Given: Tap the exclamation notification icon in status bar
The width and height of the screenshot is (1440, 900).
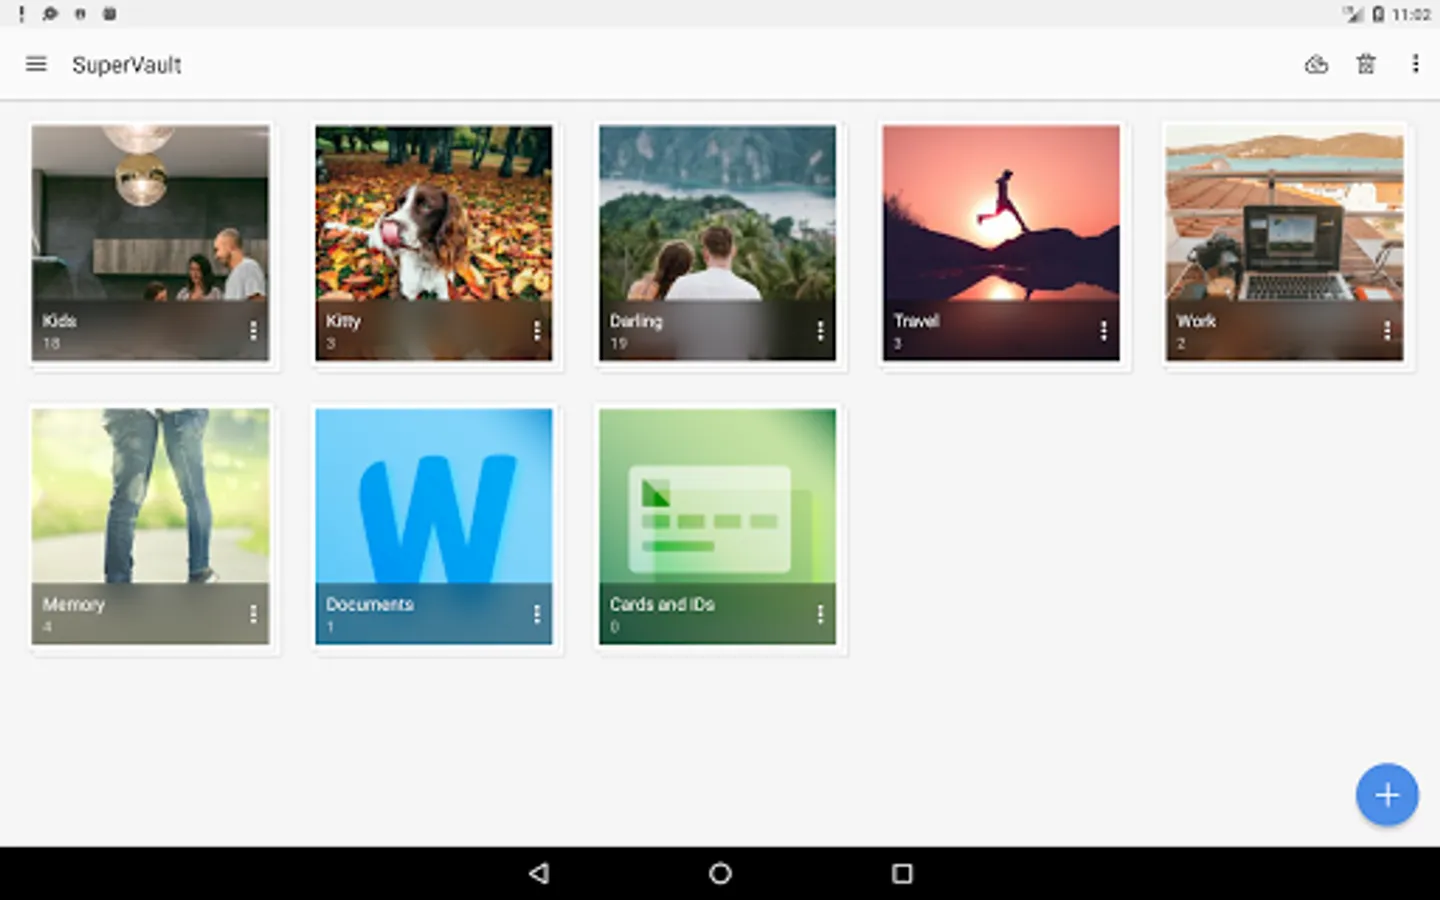Looking at the screenshot, I should 21,14.
